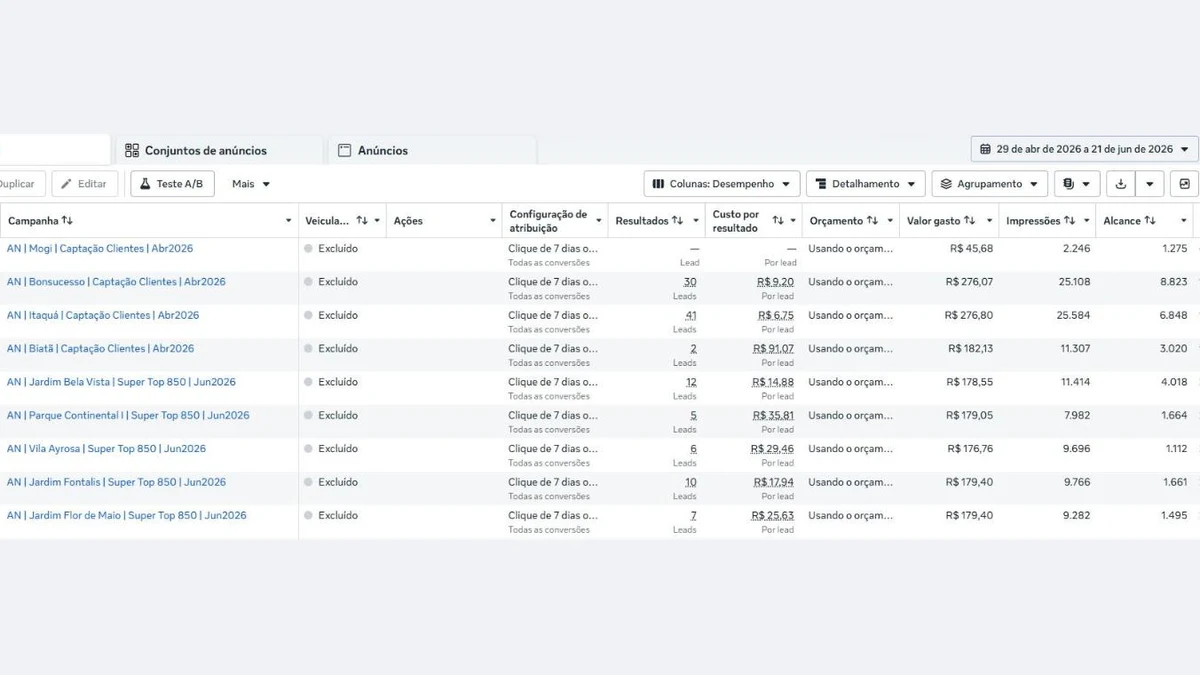The width and height of the screenshot is (1200, 675).
Task: Sort by Orçamento using its arrows icon
Action: [873, 221]
